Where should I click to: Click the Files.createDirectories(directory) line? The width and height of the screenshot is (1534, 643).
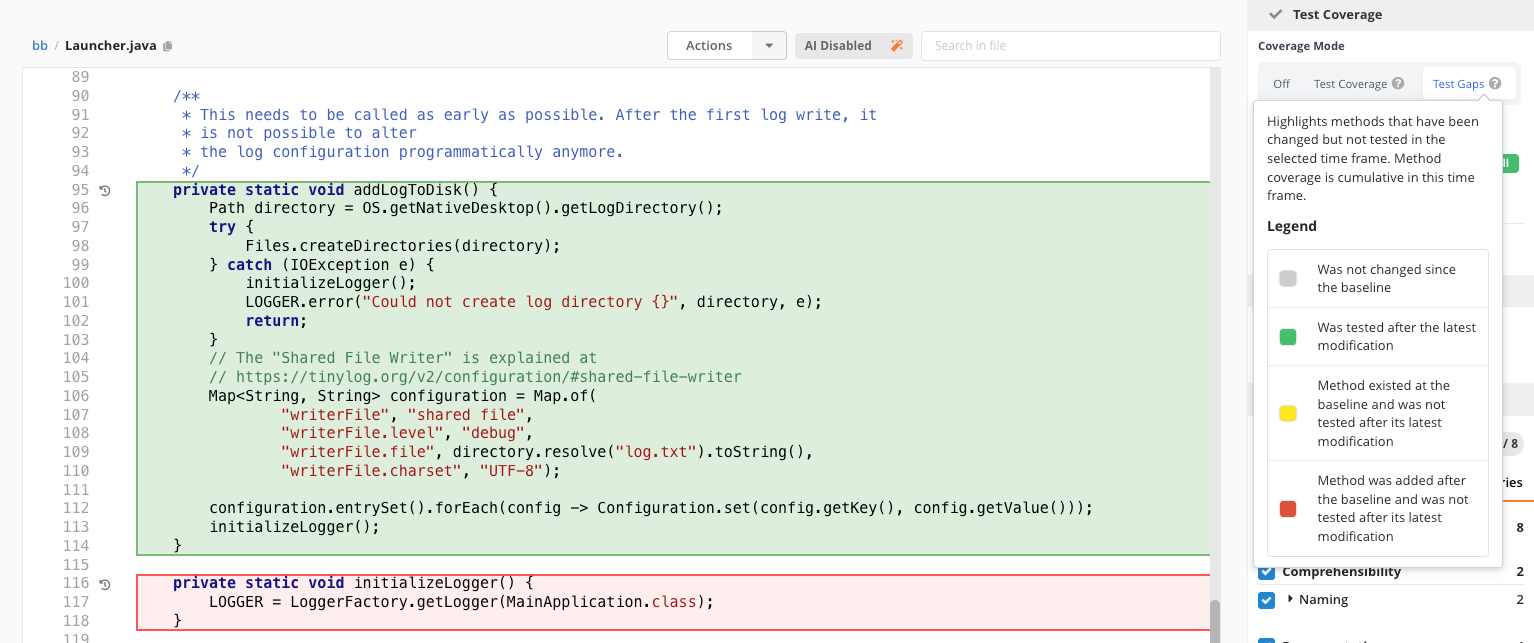tap(403, 246)
